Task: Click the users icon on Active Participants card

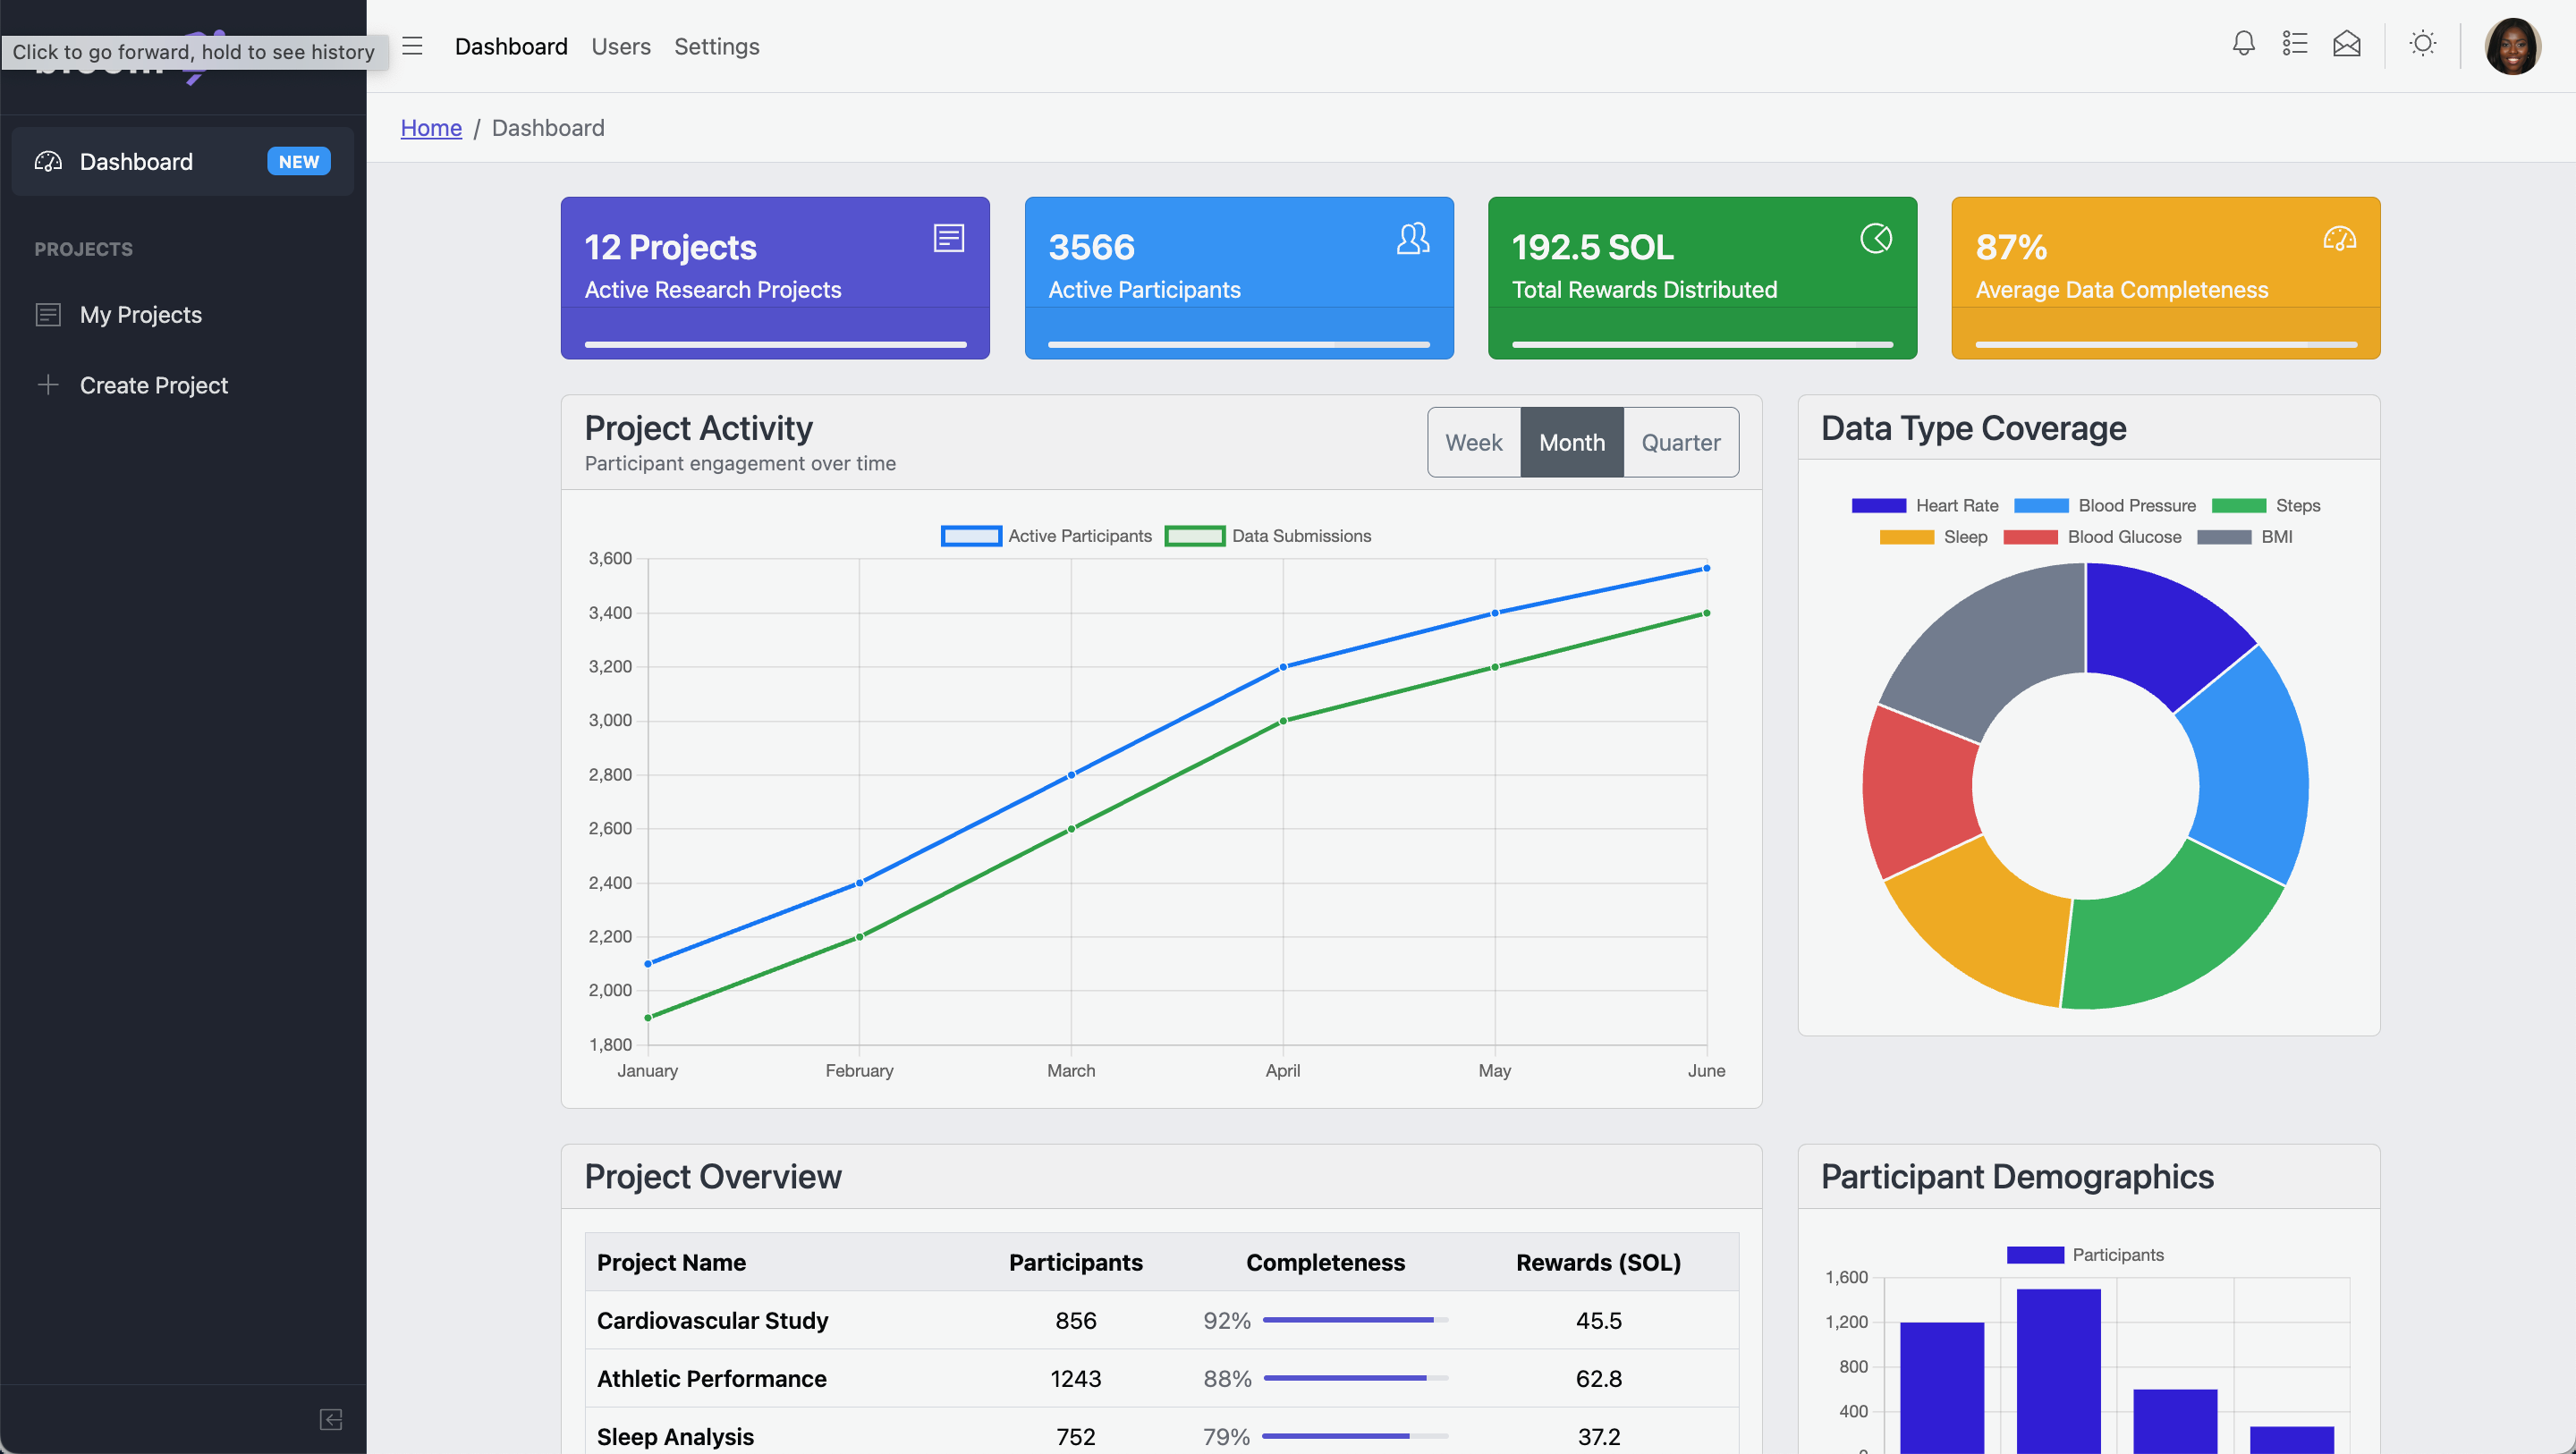Action: 1412,238
